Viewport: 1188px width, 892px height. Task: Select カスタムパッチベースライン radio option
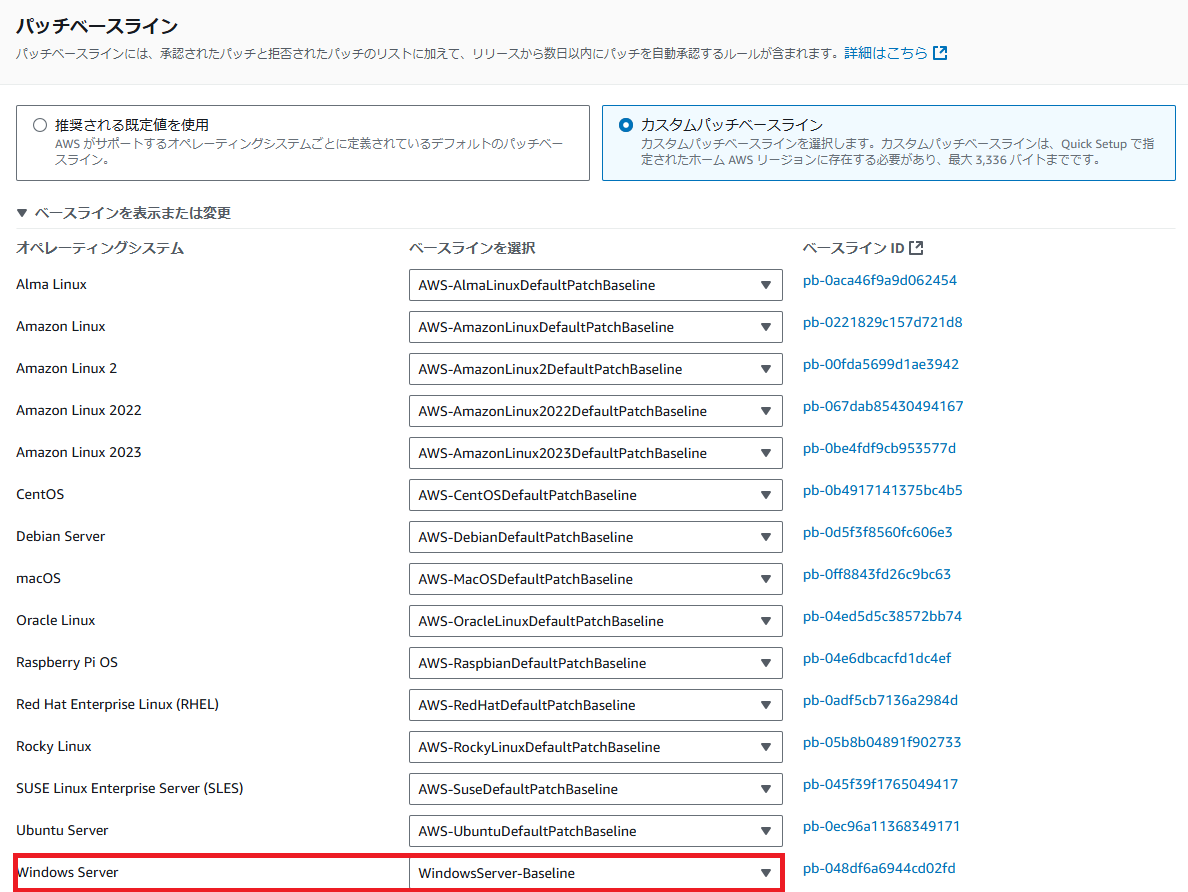(626, 125)
